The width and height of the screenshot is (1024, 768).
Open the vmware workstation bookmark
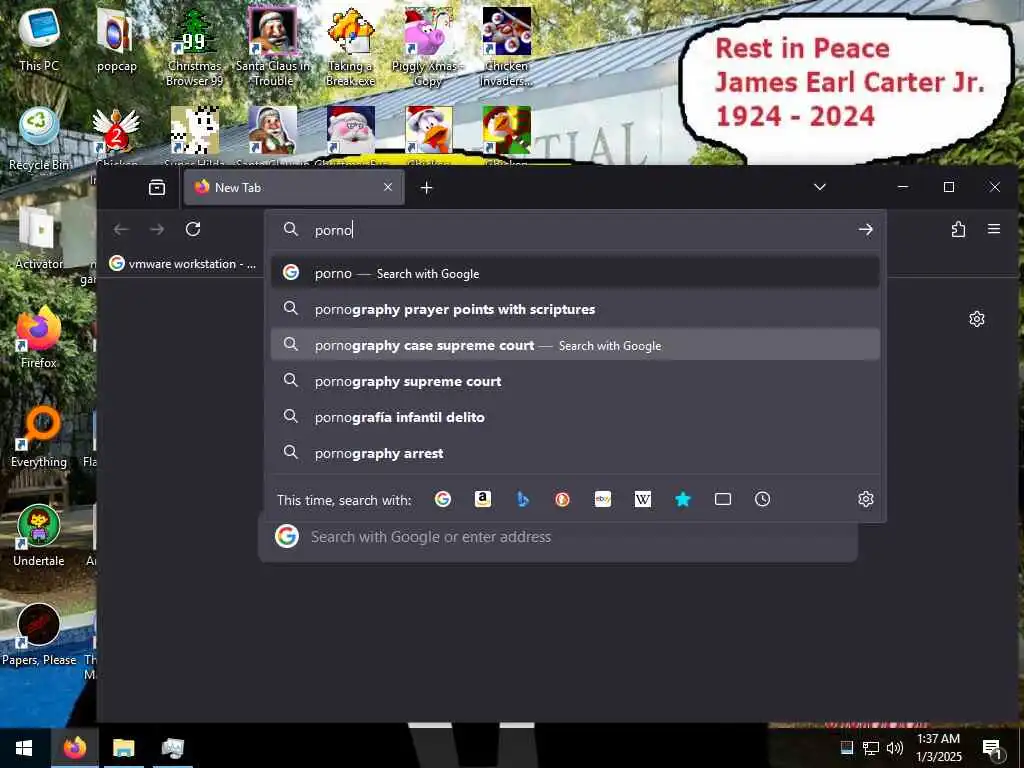pyautogui.click(x=184, y=264)
